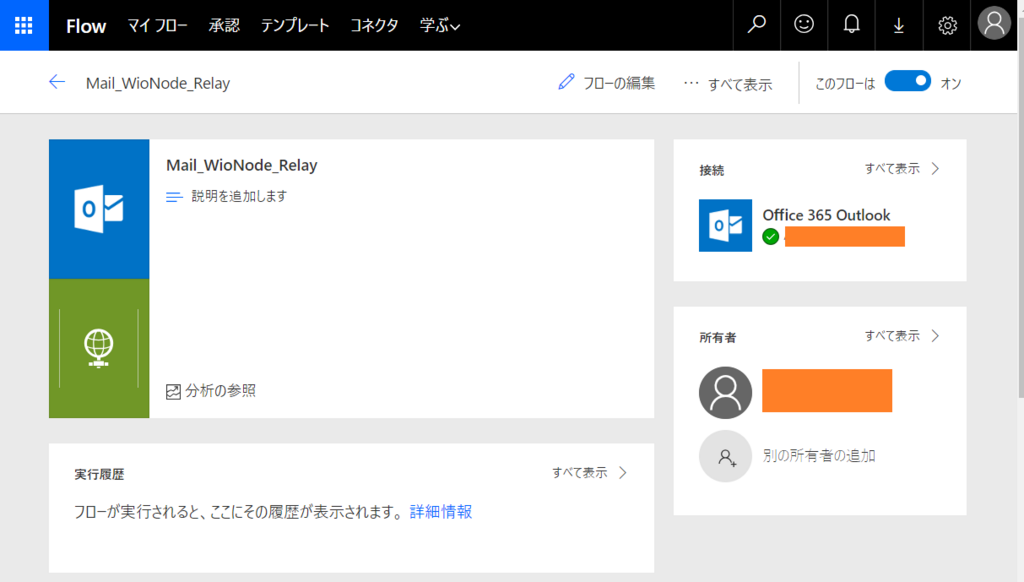Click すべて表示 in the 所有者 card
Viewport: 1024px width, 582px height.
point(892,336)
